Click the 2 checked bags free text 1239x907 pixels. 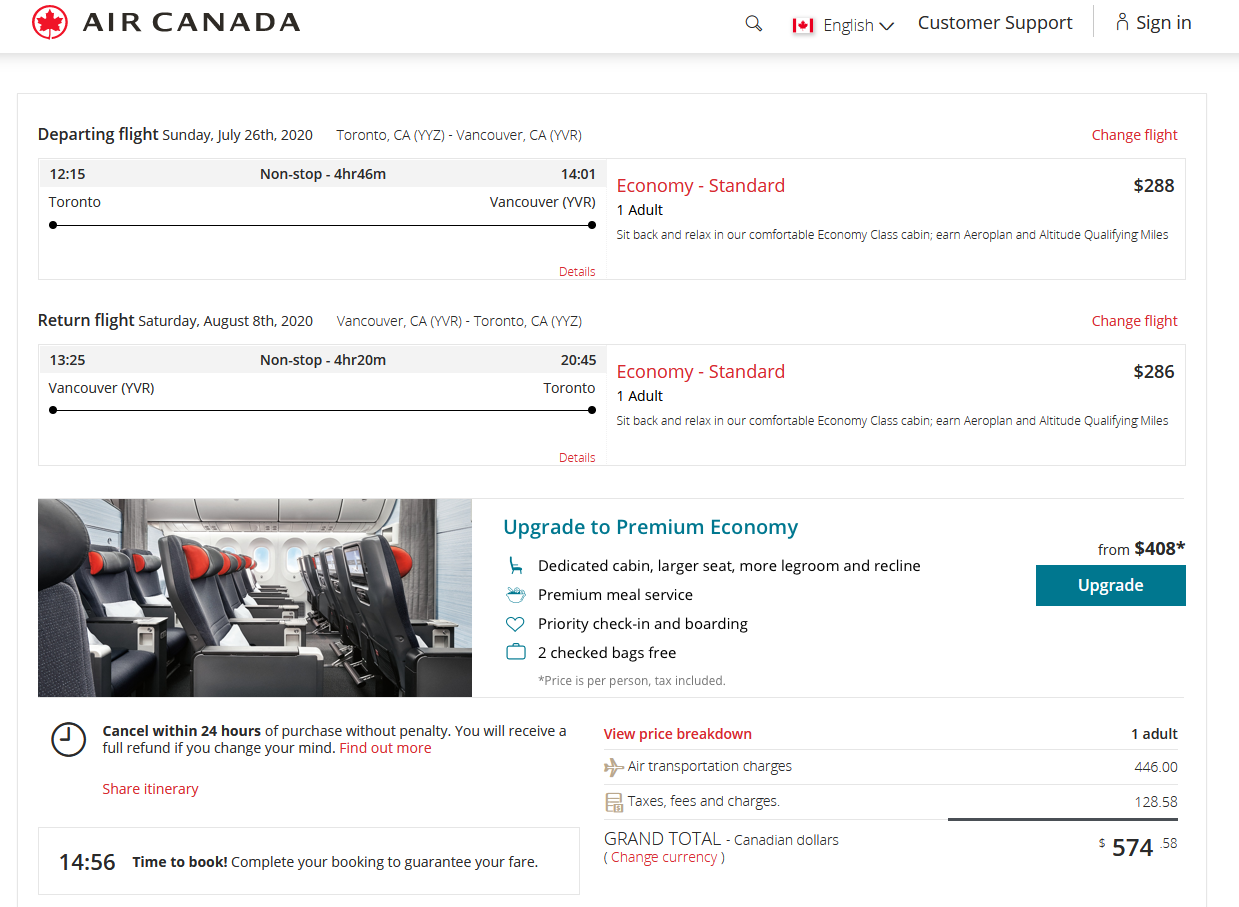pyautogui.click(x=607, y=653)
